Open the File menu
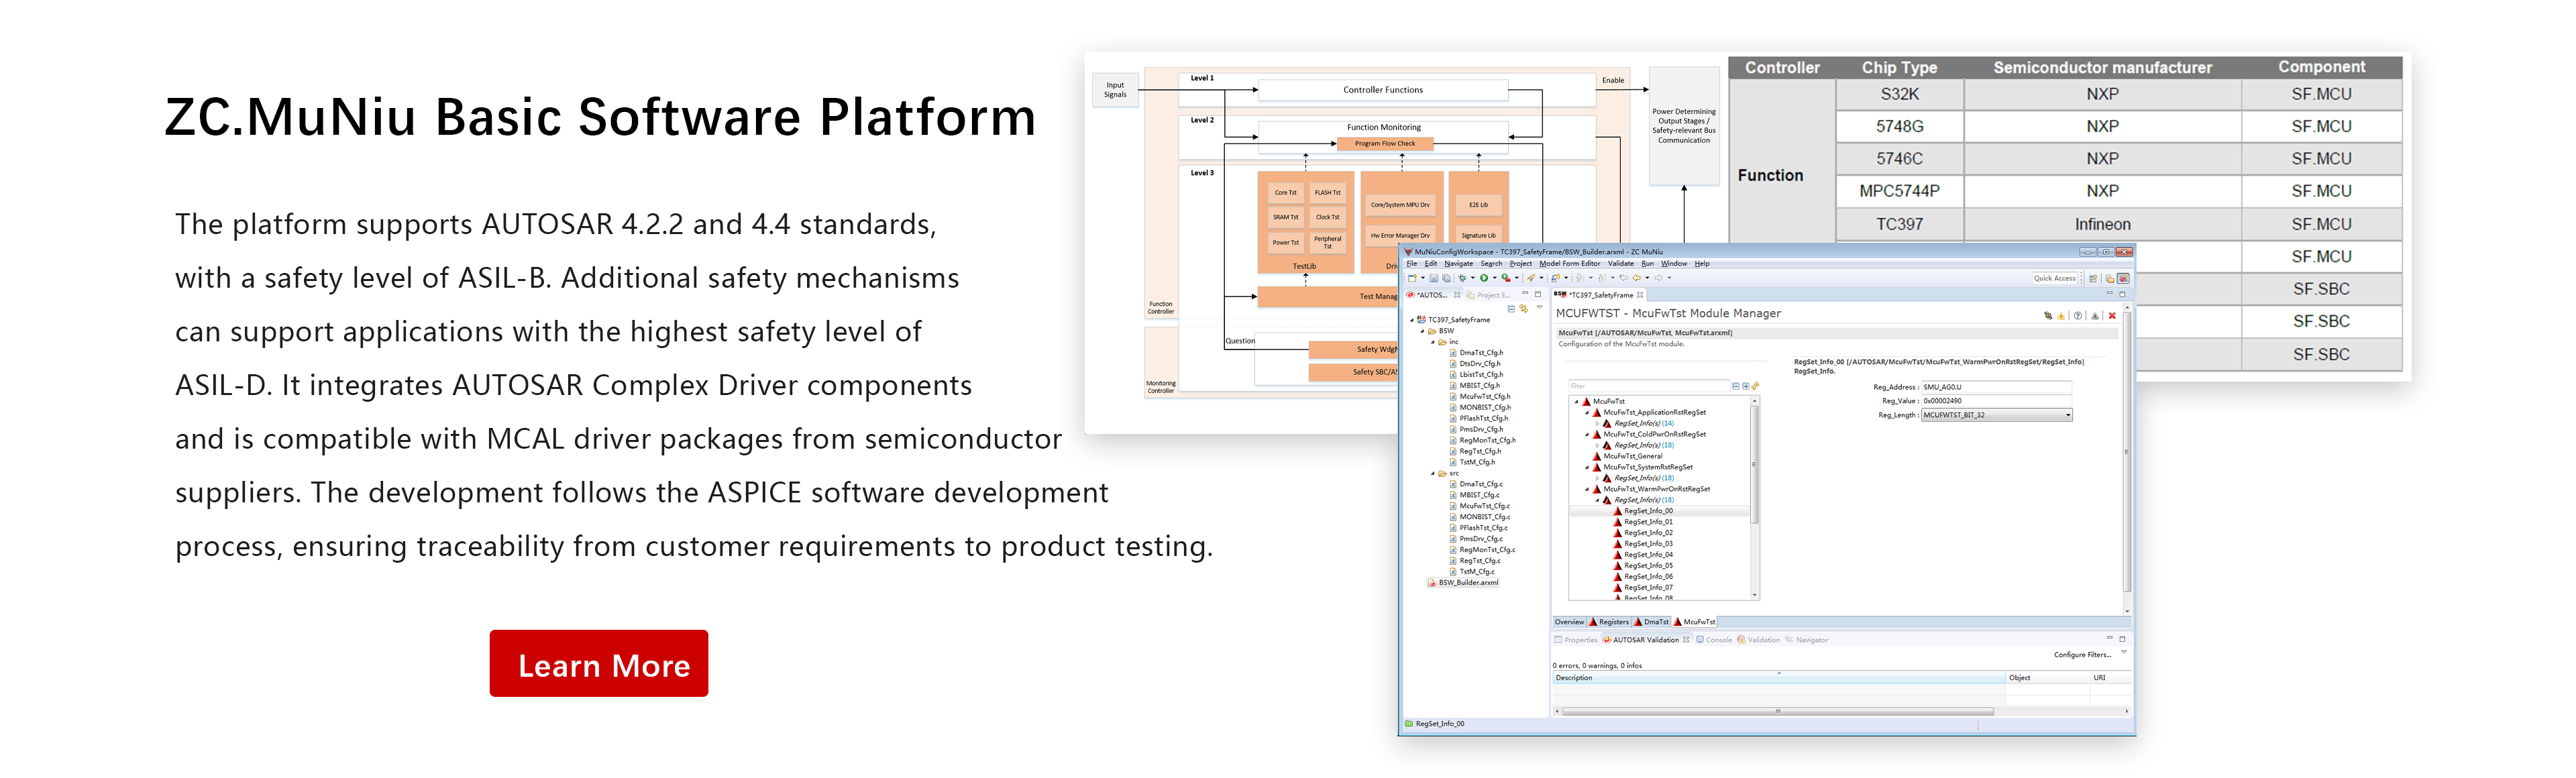 point(1412,264)
